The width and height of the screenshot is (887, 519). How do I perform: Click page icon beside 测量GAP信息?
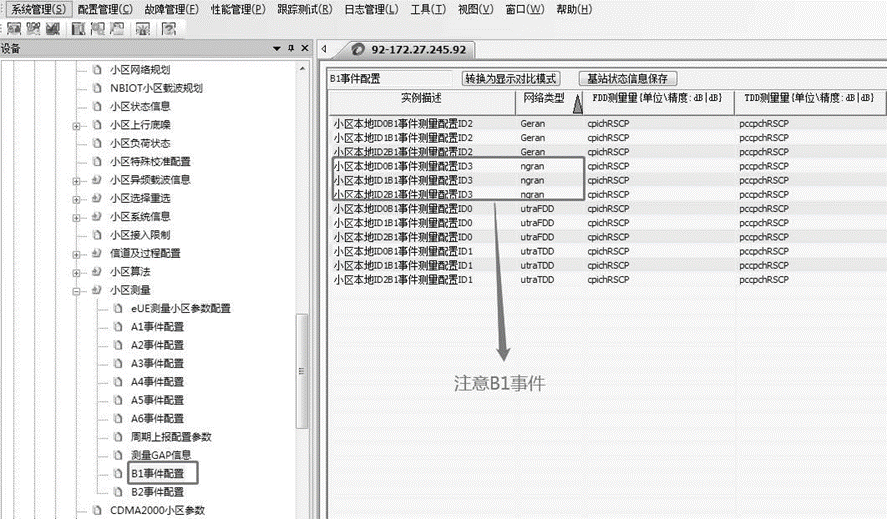[118, 455]
